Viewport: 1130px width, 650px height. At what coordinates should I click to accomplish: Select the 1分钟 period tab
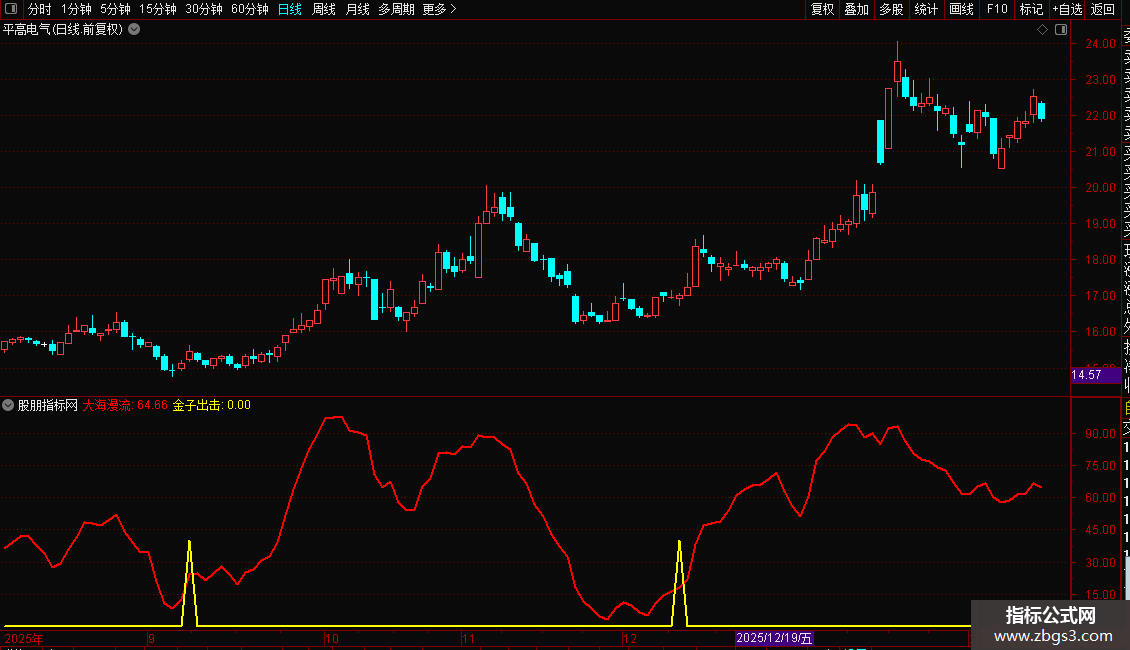(76, 9)
